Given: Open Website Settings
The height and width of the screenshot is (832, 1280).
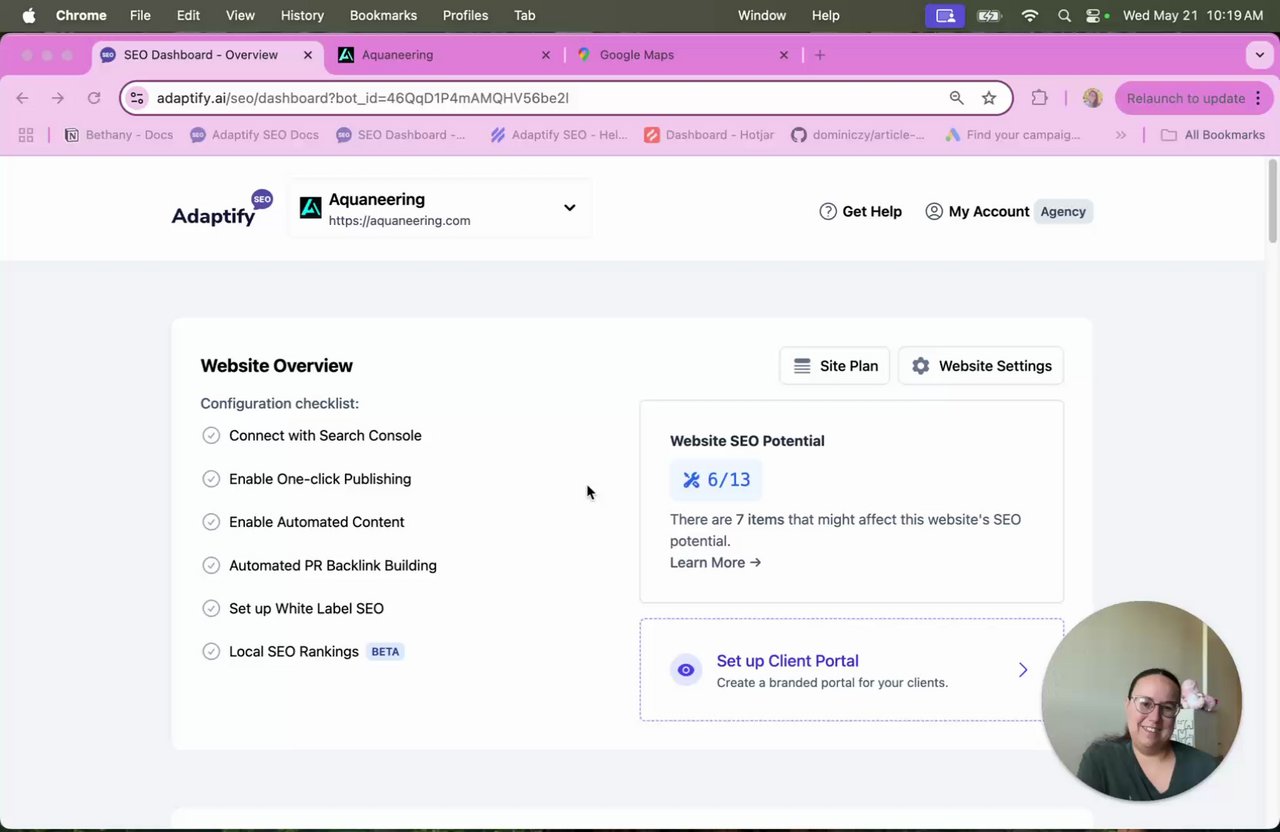Looking at the screenshot, I should 981,366.
